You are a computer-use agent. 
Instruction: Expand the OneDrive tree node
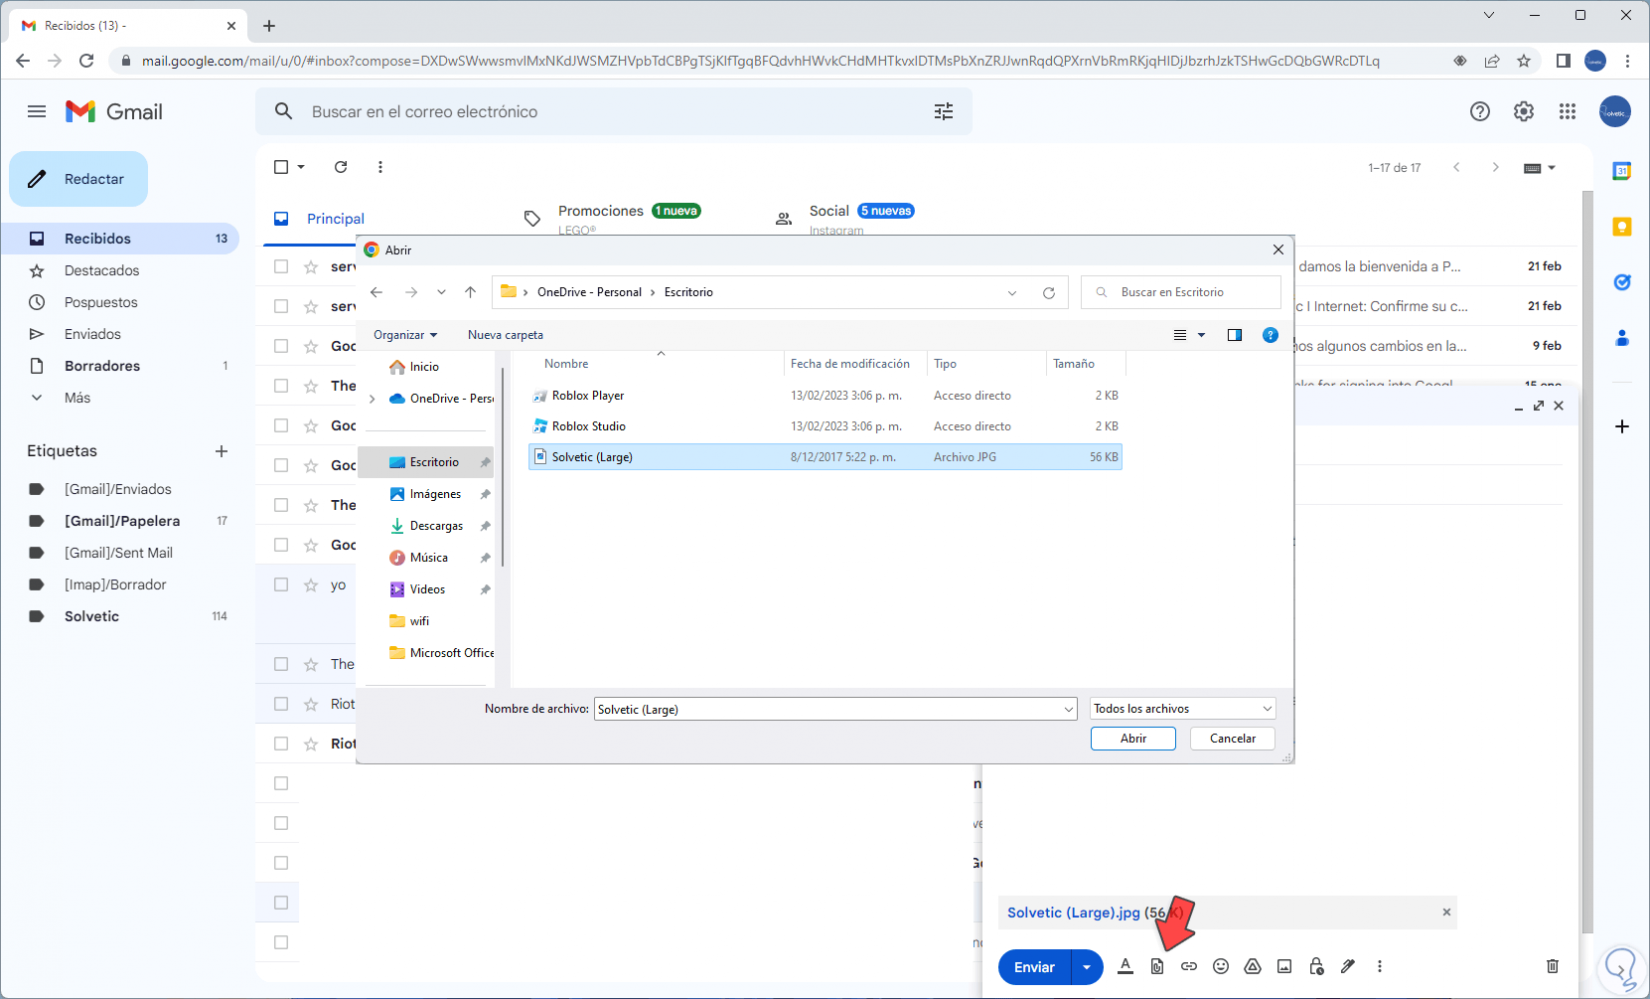coord(372,399)
